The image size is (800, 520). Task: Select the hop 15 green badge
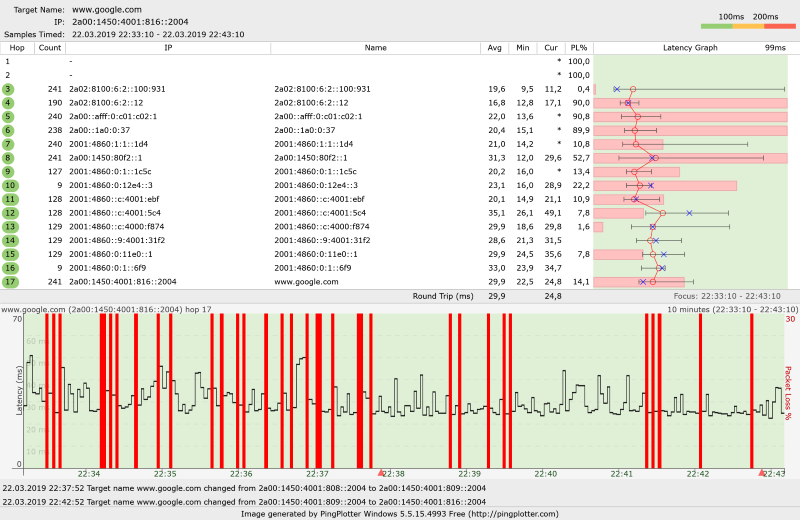(x=10, y=255)
